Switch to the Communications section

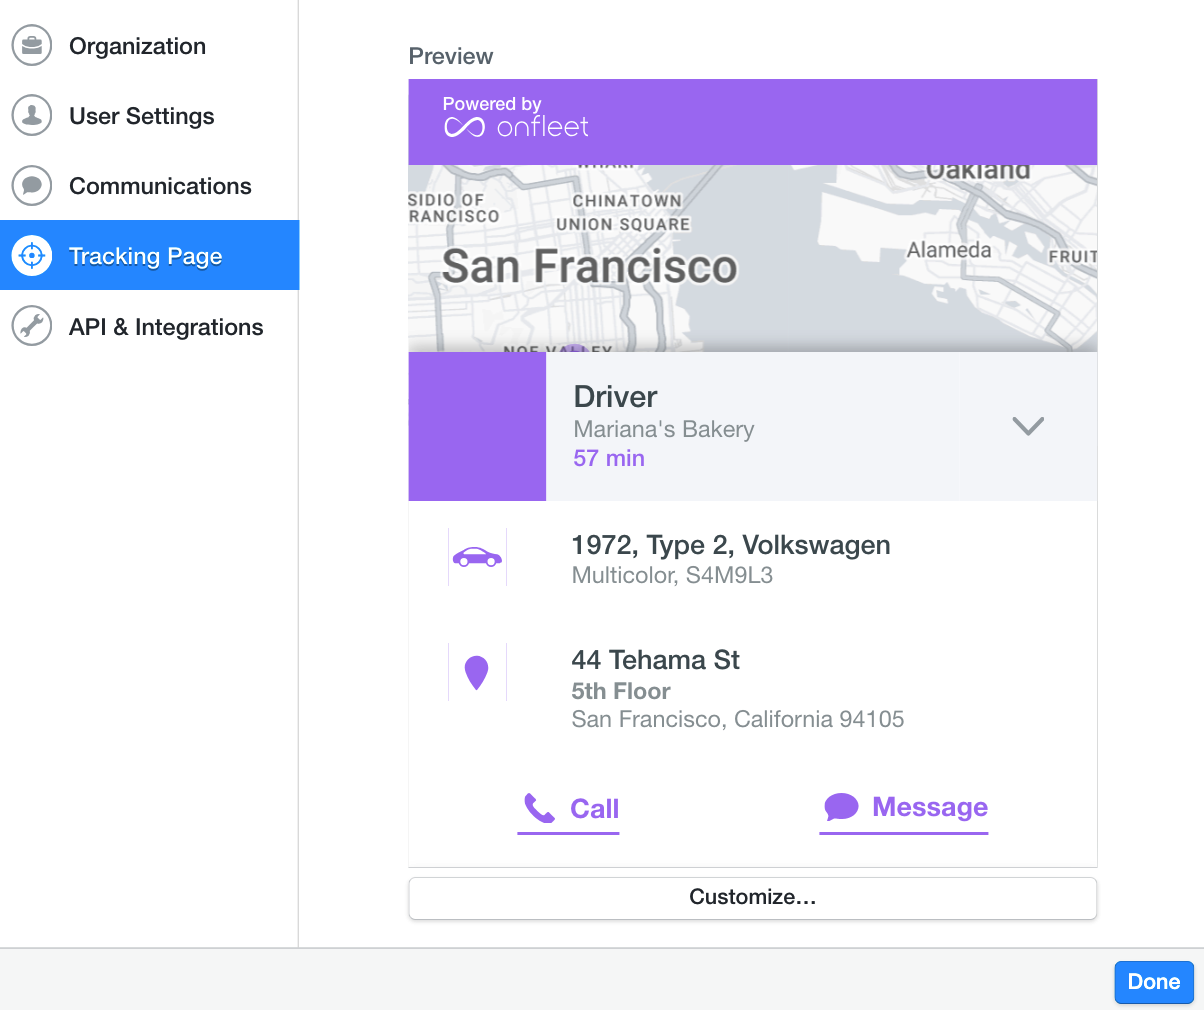[x=160, y=186]
